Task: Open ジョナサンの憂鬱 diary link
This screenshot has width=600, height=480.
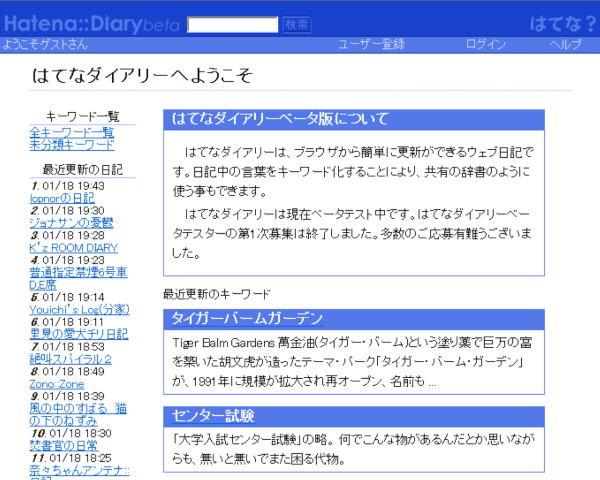Action: (x=71, y=223)
